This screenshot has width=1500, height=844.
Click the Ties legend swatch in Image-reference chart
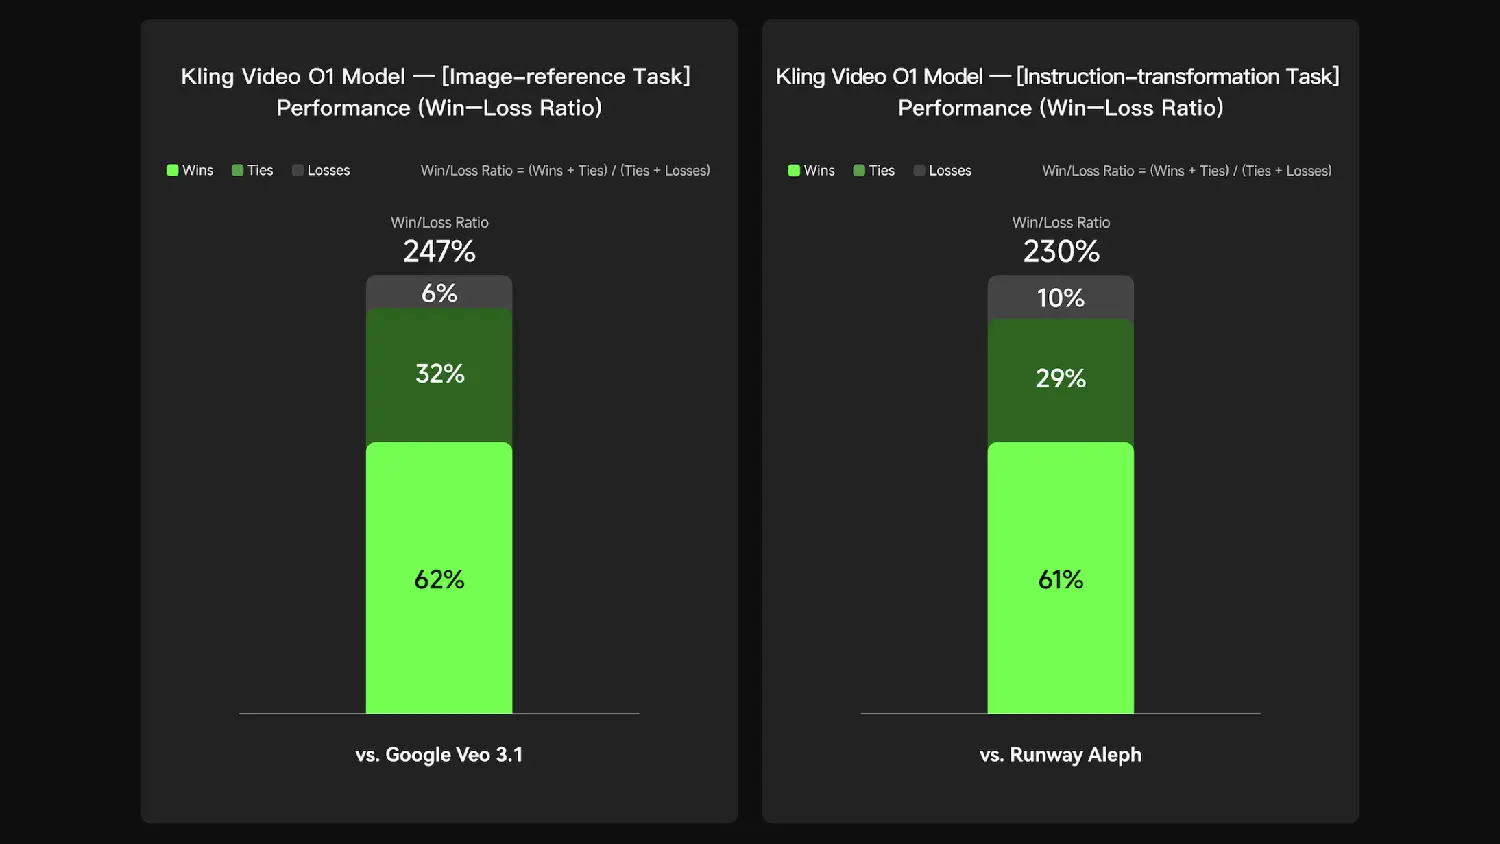click(238, 171)
